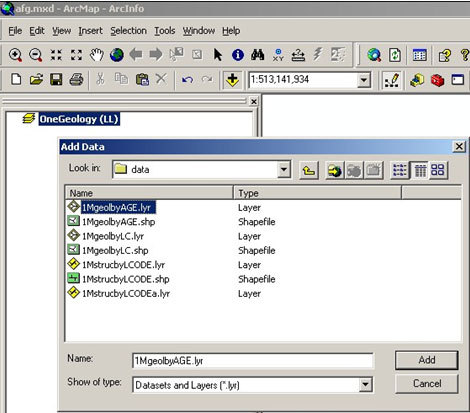The height and width of the screenshot is (413, 470).
Task: Open the View menu
Action: tap(61, 31)
